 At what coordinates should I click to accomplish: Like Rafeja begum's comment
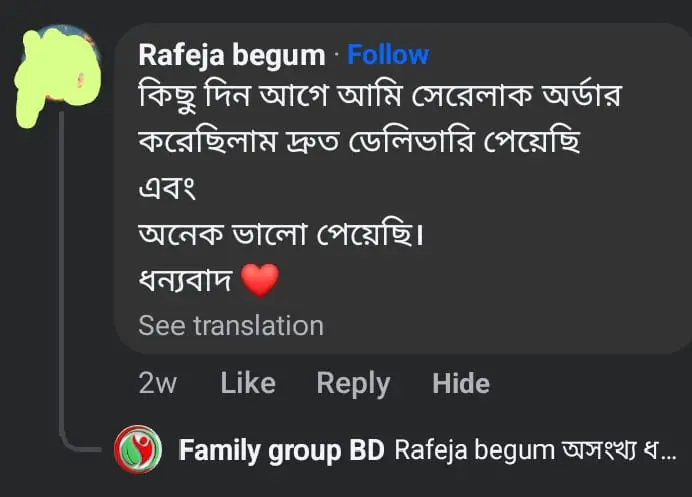[247, 383]
